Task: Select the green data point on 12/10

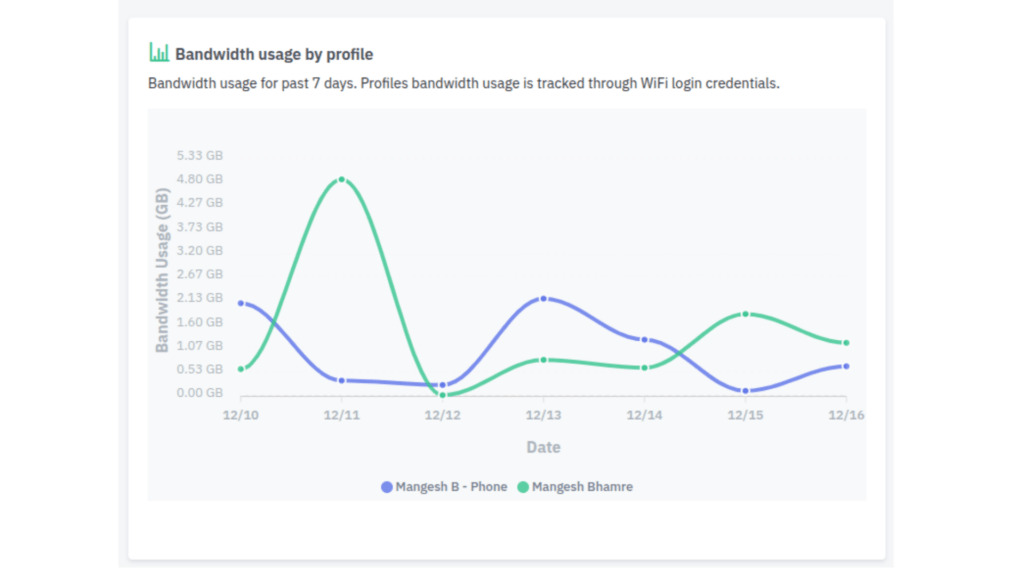Action: click(x=241, y=369)
